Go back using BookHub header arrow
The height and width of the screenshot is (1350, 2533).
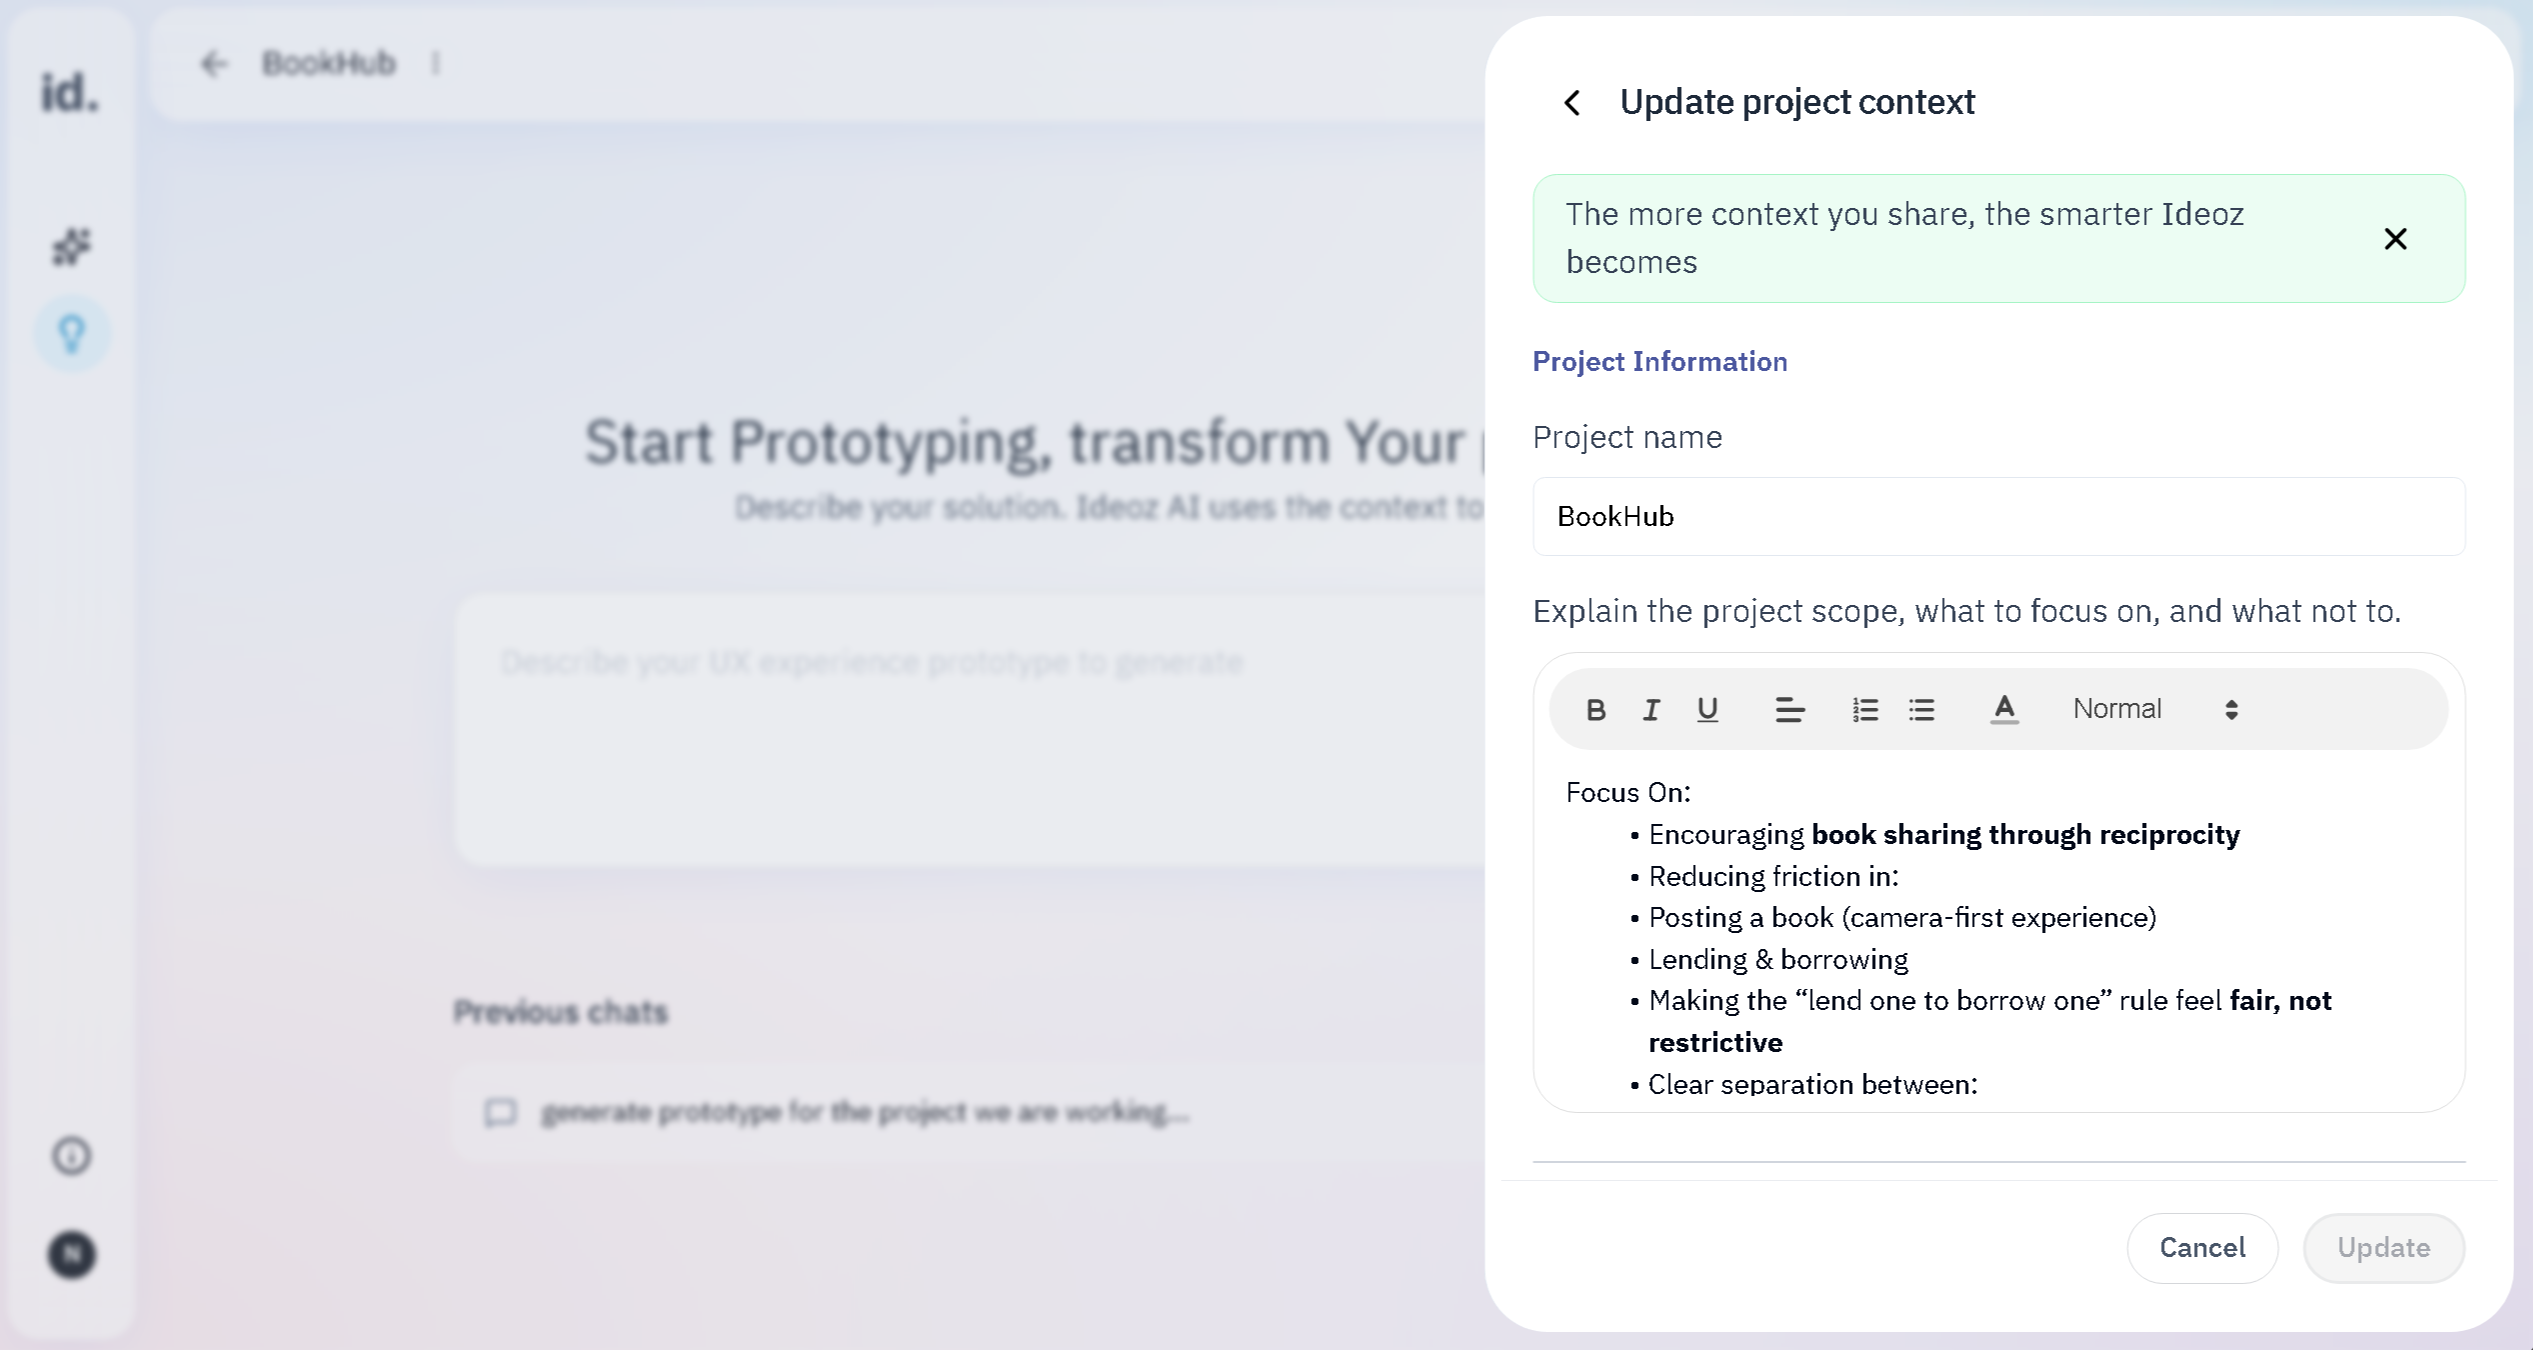[213, 64]
